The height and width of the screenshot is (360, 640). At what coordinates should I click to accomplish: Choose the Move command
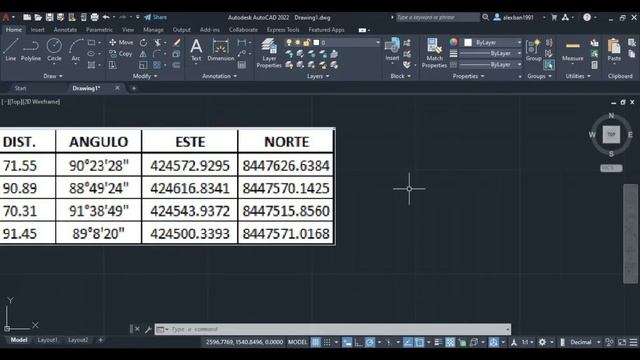pos(121,42)
